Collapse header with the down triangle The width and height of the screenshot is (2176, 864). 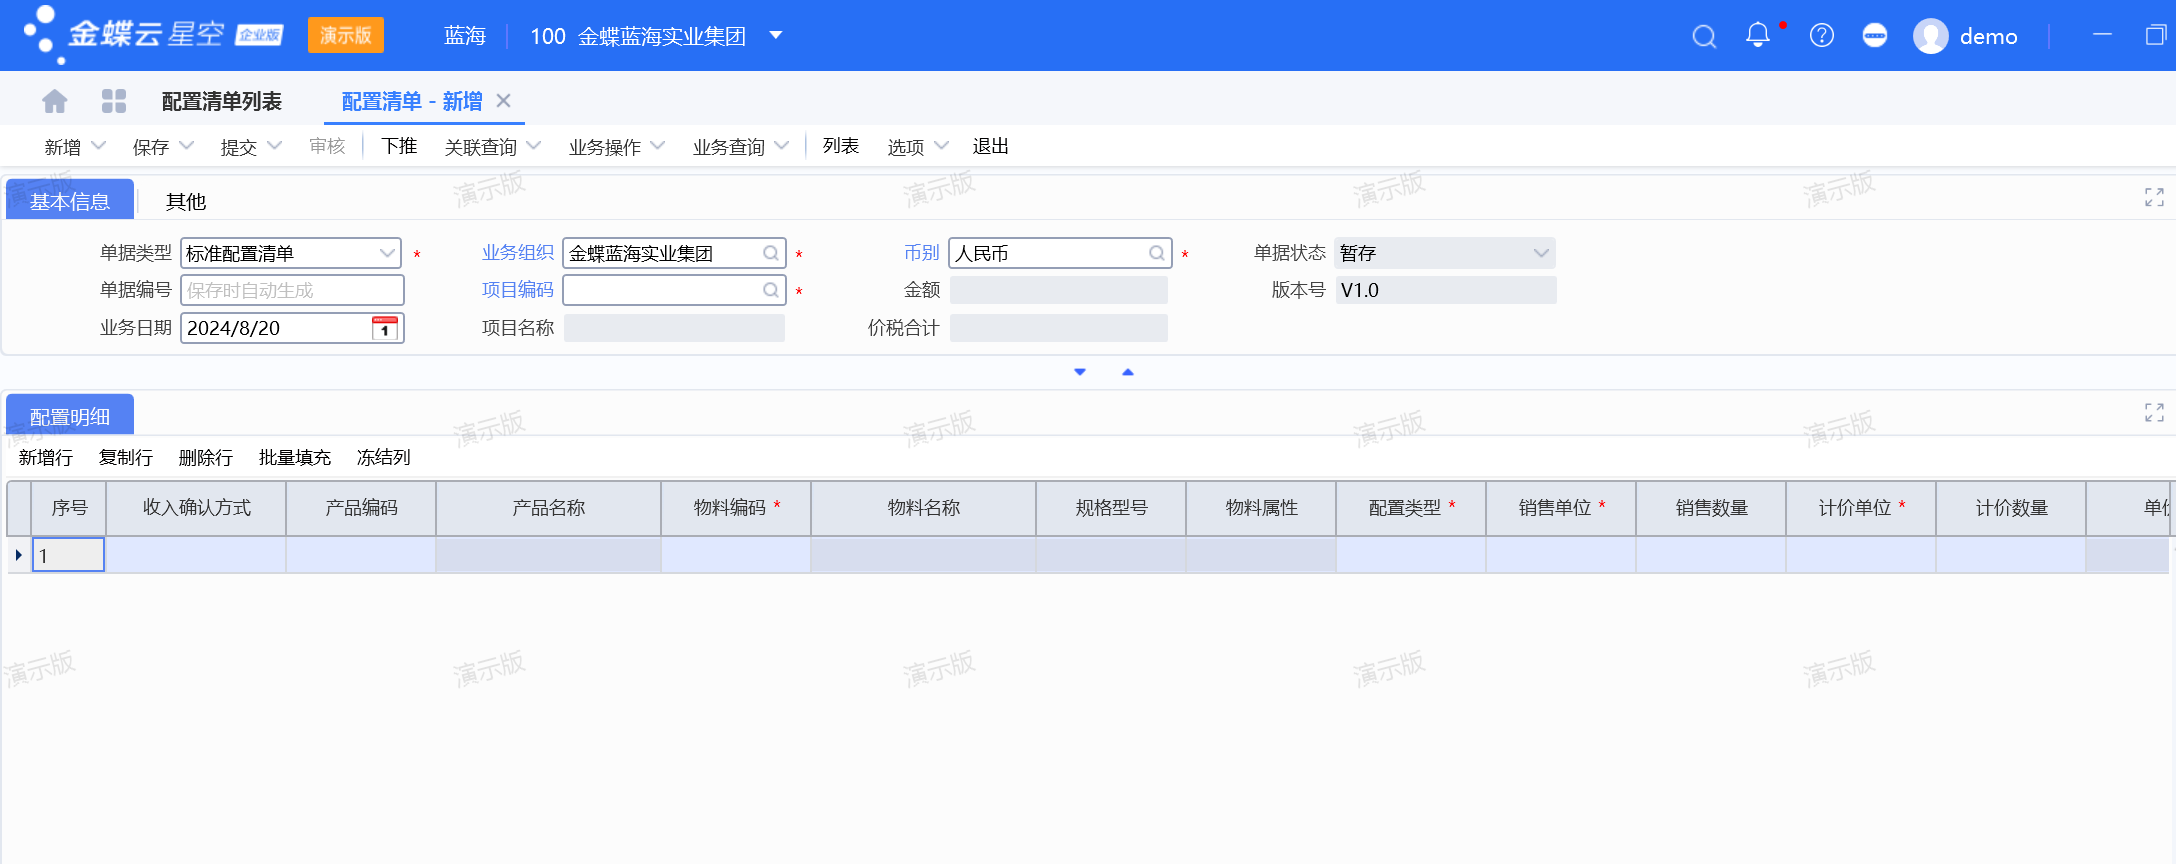click(x=1080, y=372)
